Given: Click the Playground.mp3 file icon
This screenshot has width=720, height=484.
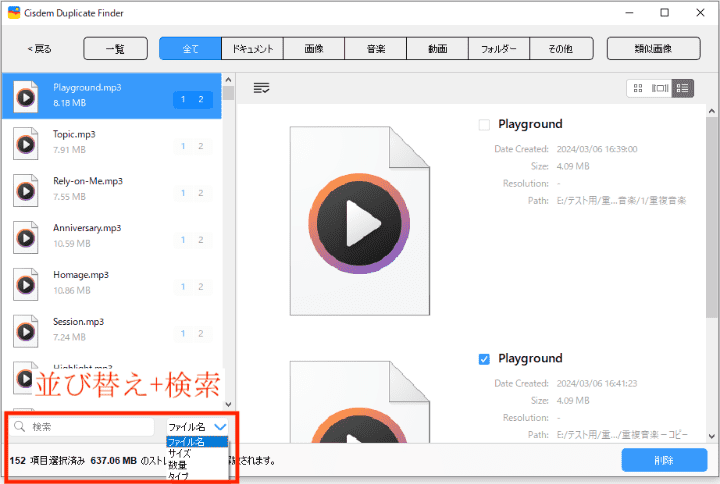Looking at the screenshot, I should click(25, 96).
